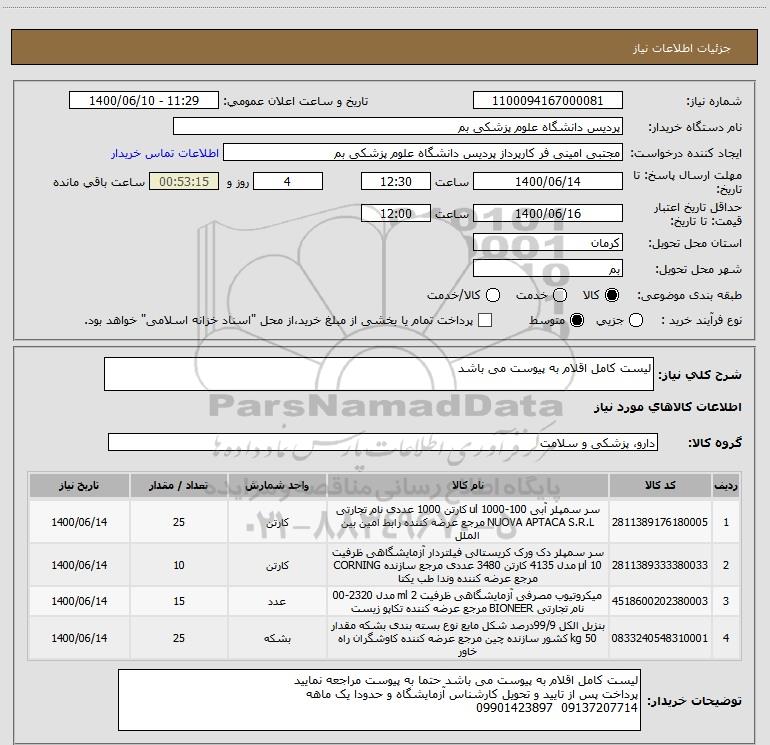Screen dimensions: 770x745
Task: Choose the متوسط purchase type radio
Action: click(x=577, y=320)
